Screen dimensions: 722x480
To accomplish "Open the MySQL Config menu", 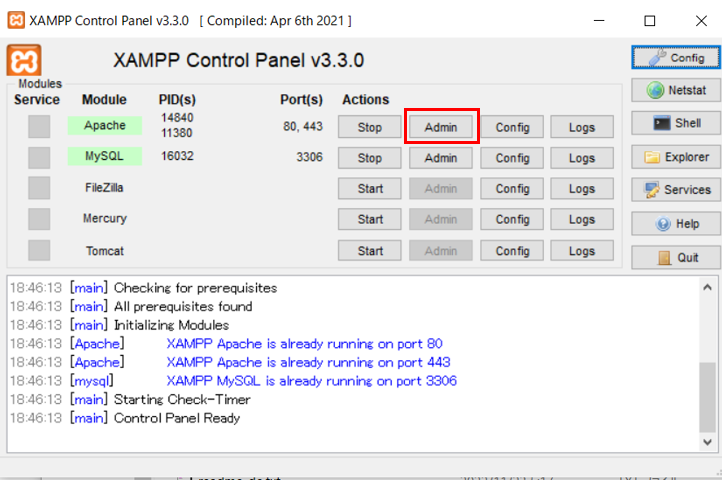I will tap(512, 158).
